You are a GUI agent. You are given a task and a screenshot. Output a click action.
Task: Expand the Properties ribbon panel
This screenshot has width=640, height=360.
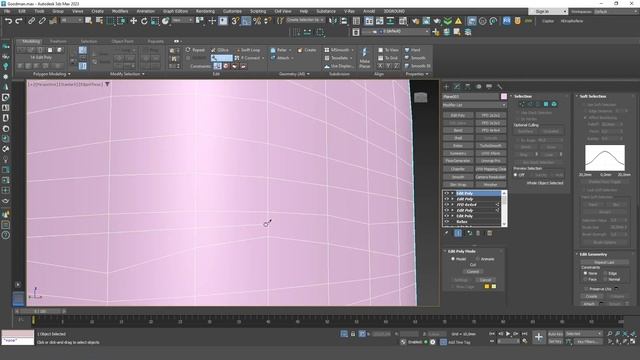coord(417,74)
